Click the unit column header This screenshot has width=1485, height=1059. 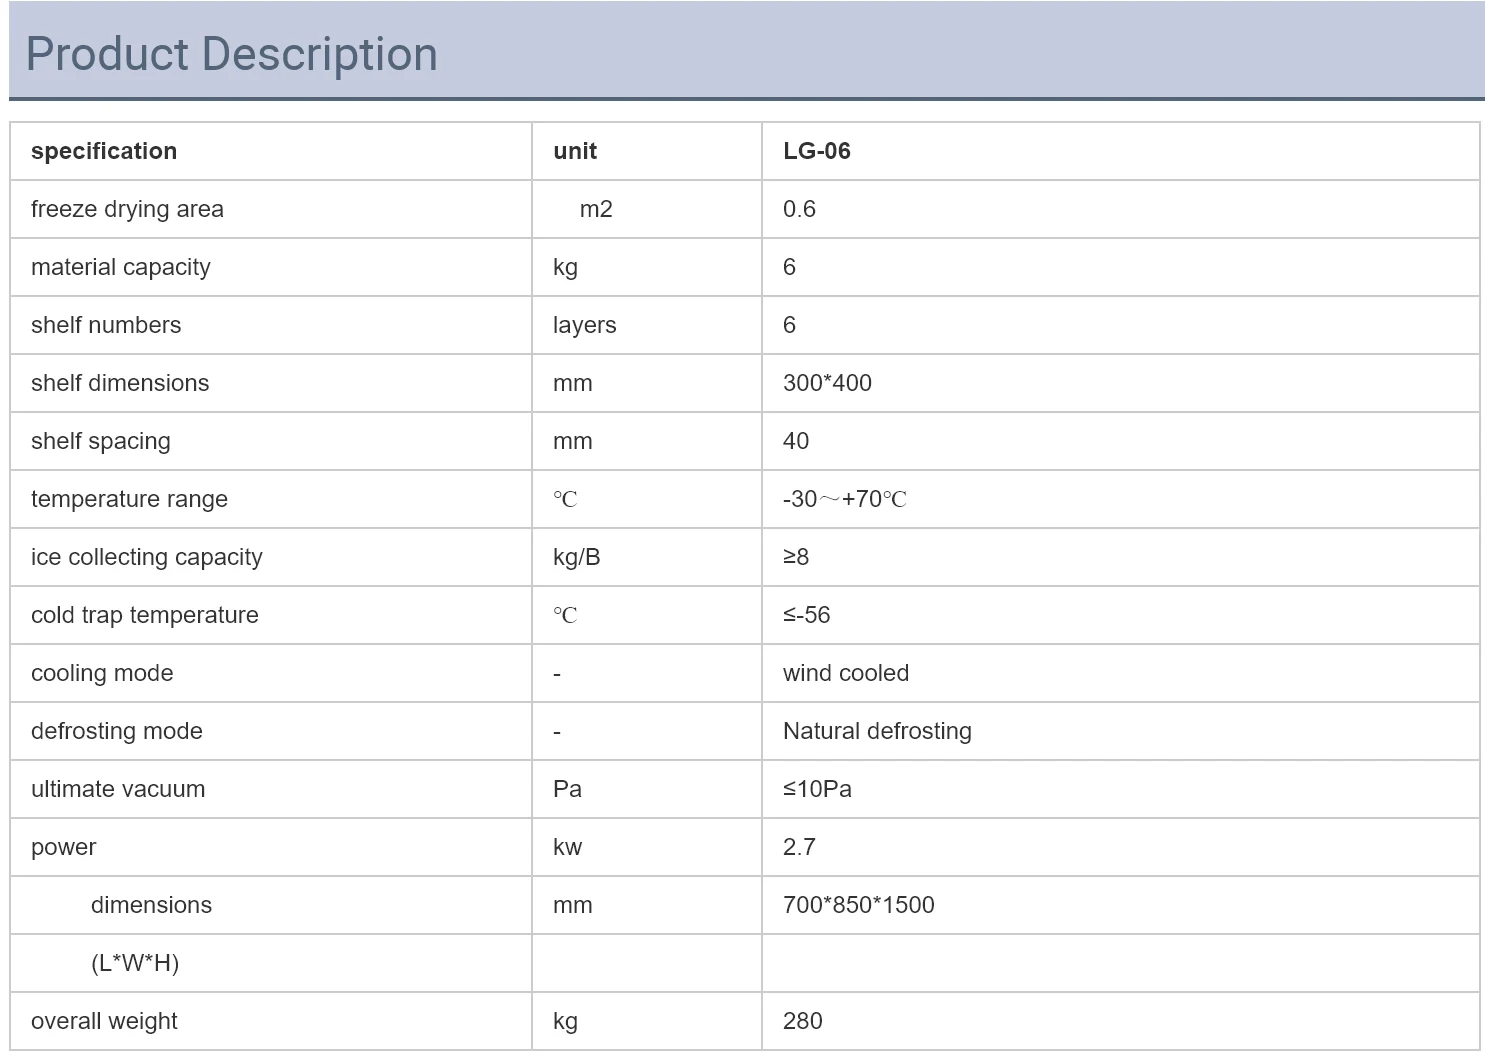point(575,151)
